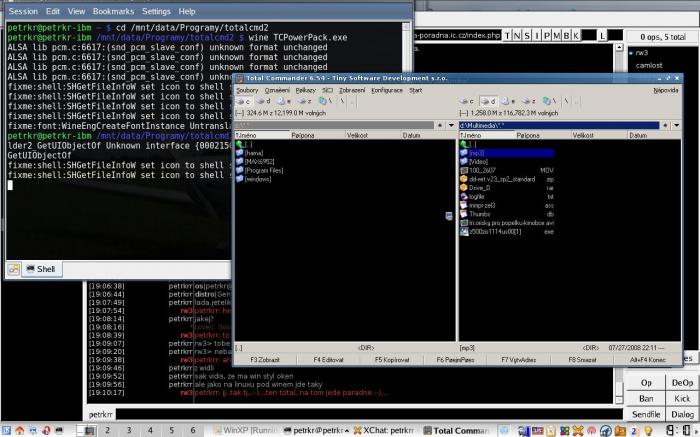The image size is (700, 437).
Task: Toggle XChat channel mode P
Action: click(x=547, y=36)
